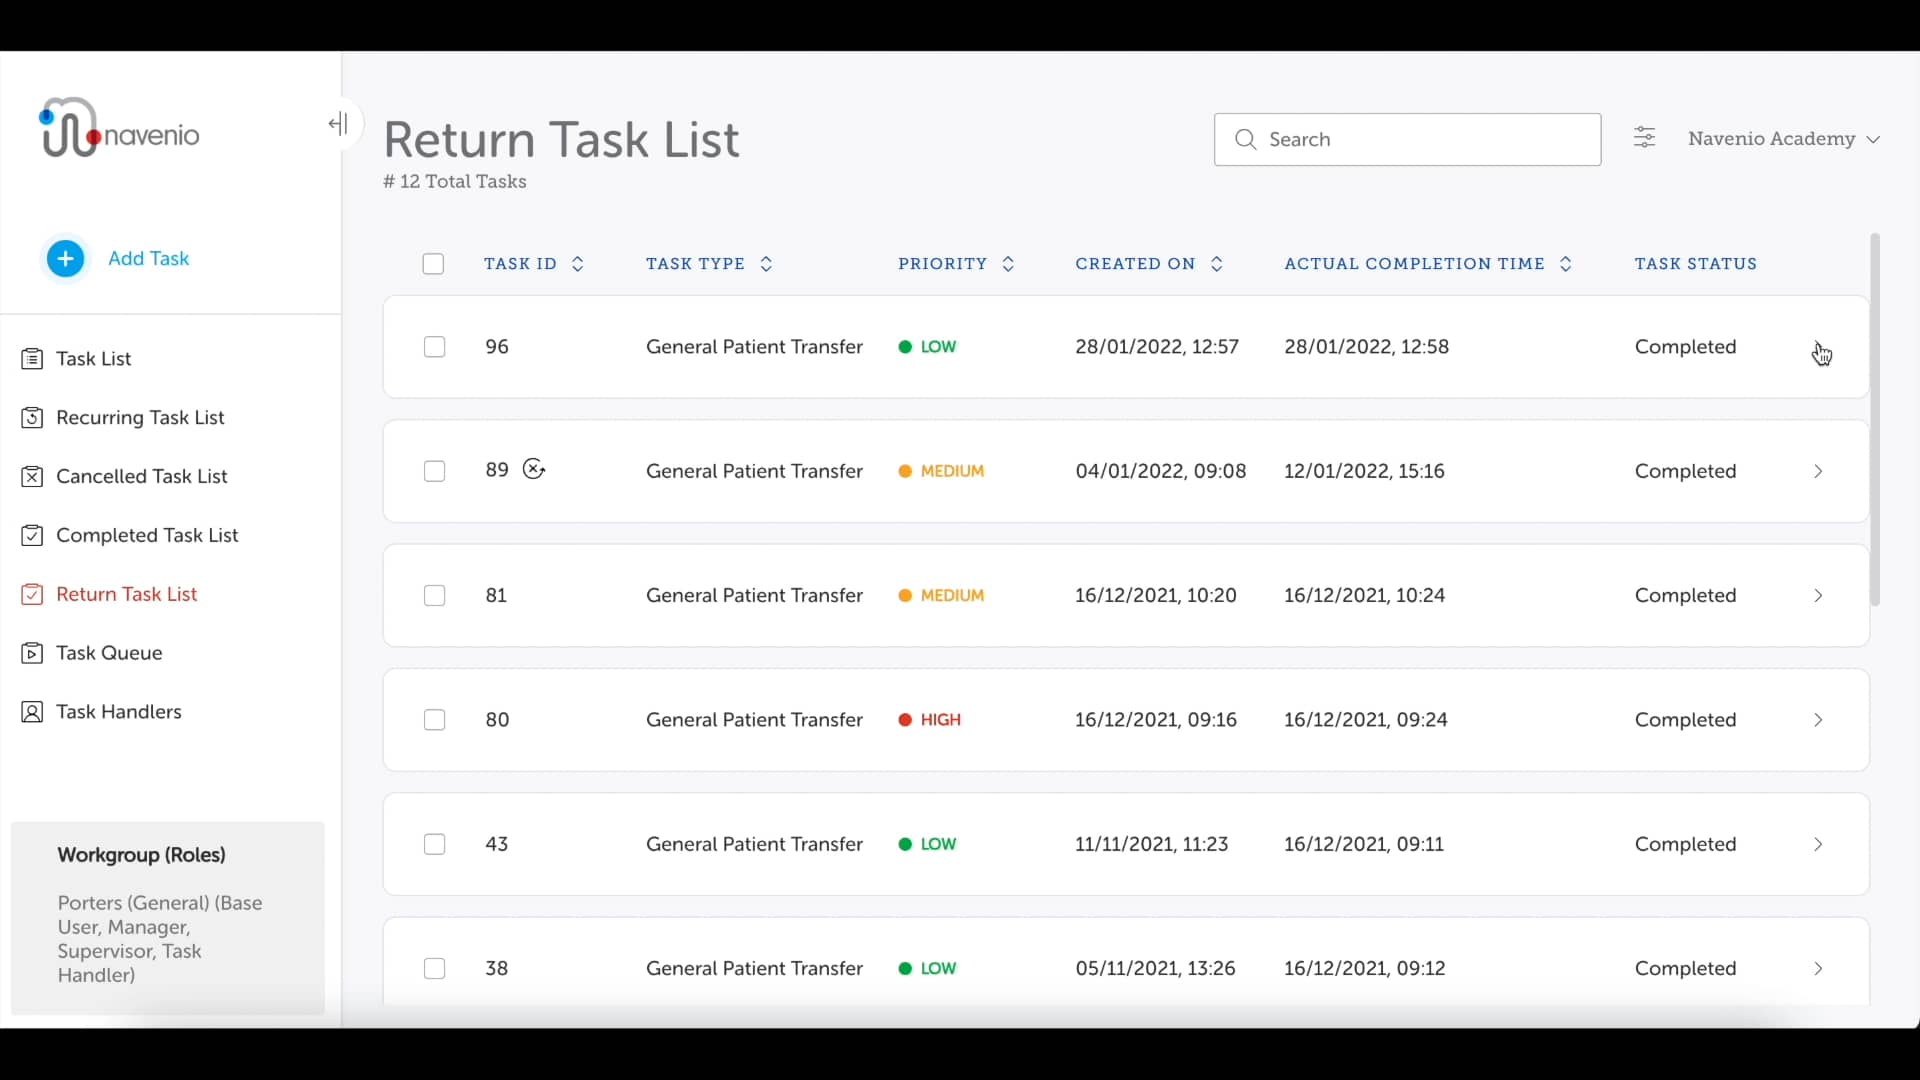Open Task Queue page

coord(110,654)
